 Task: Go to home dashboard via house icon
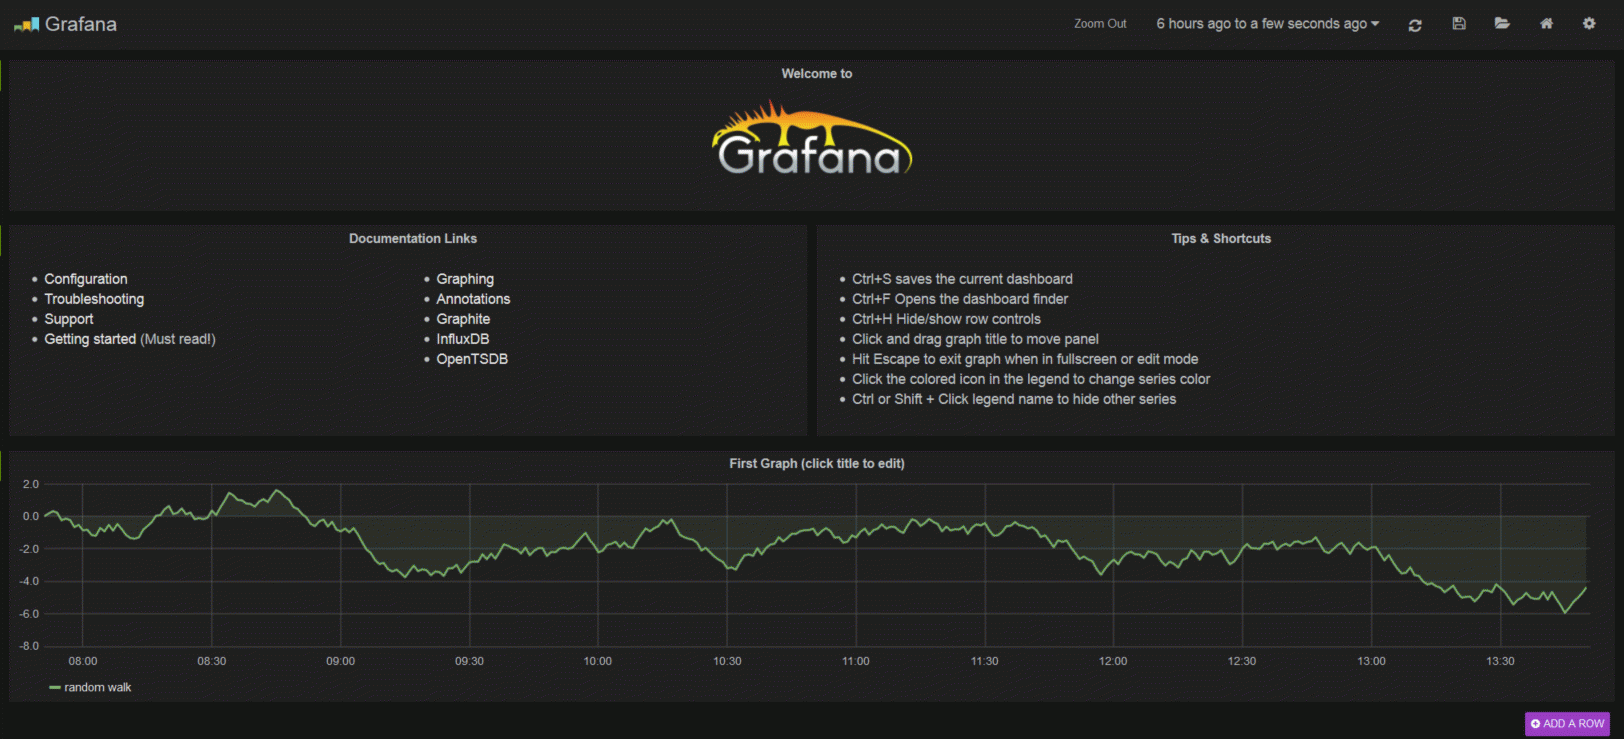pos(1546,23)
